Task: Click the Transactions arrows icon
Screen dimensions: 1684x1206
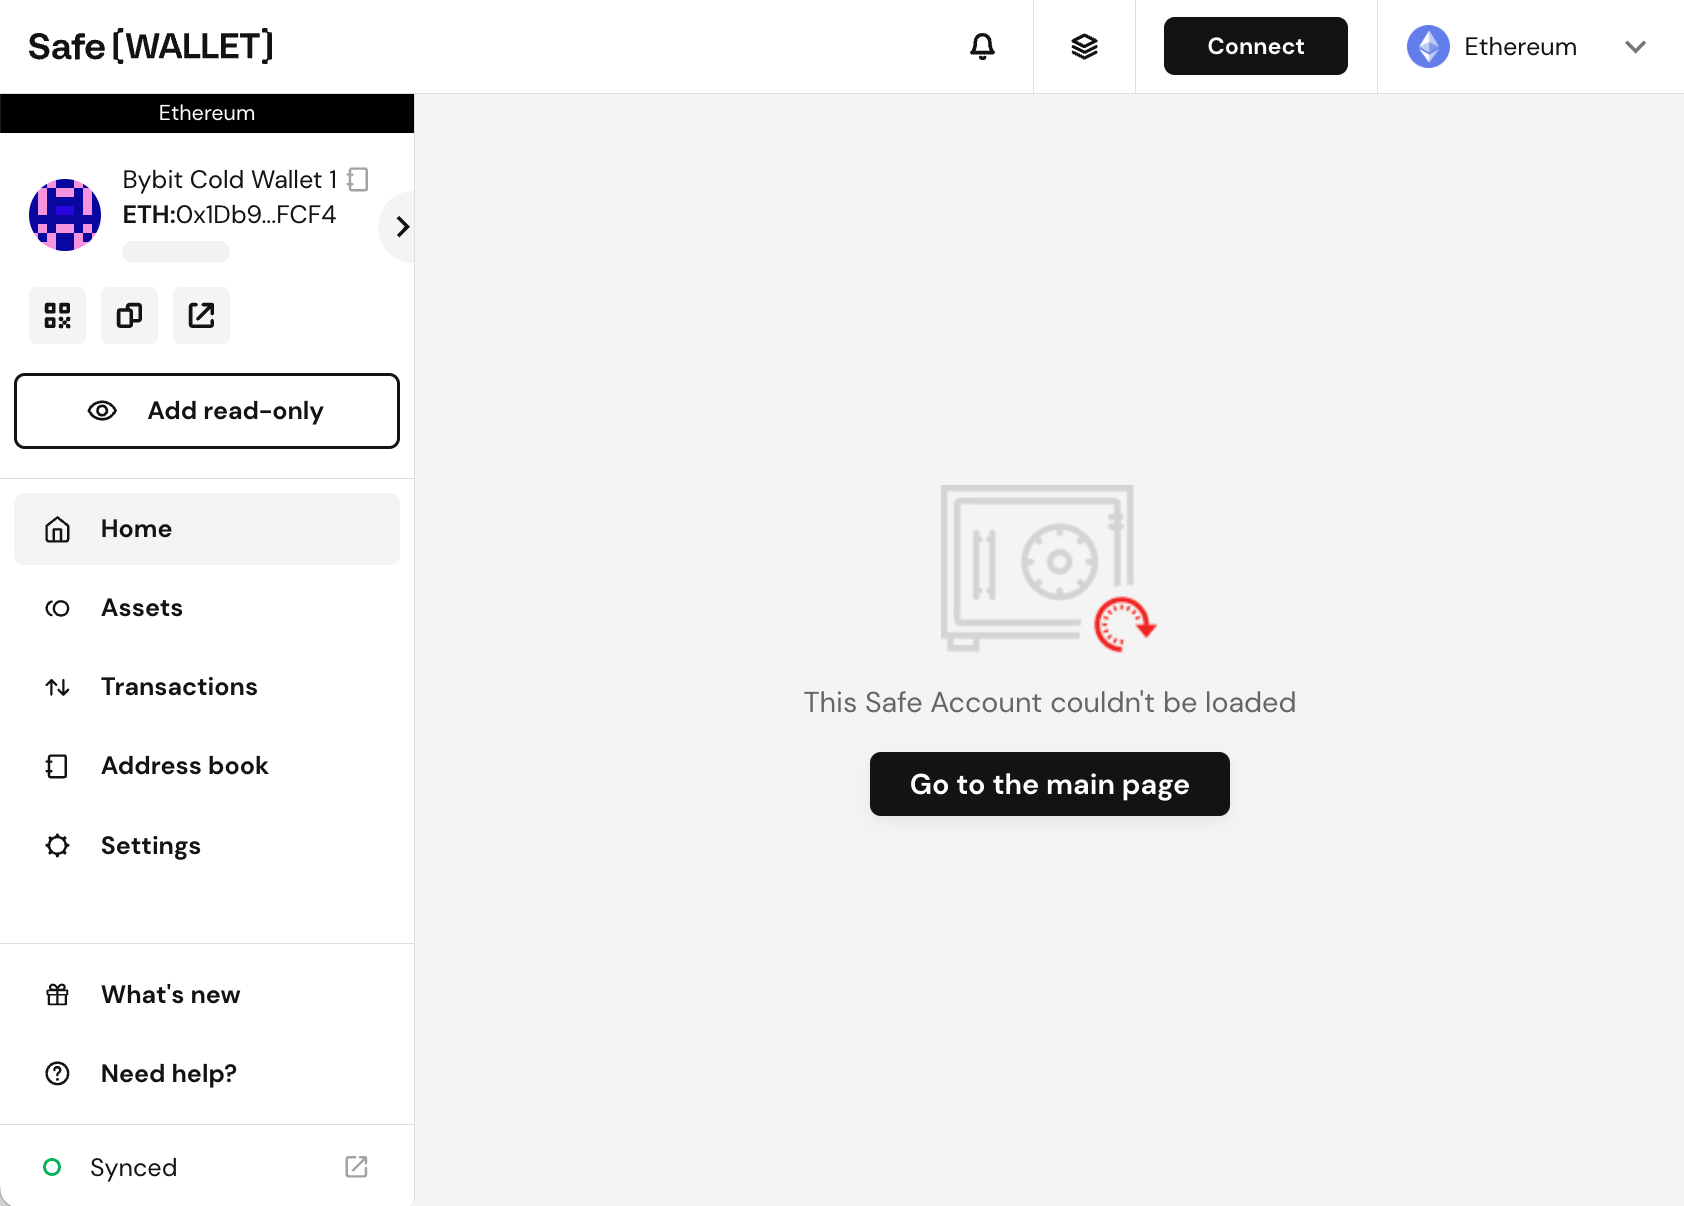Action: click(x=58, y=687)
